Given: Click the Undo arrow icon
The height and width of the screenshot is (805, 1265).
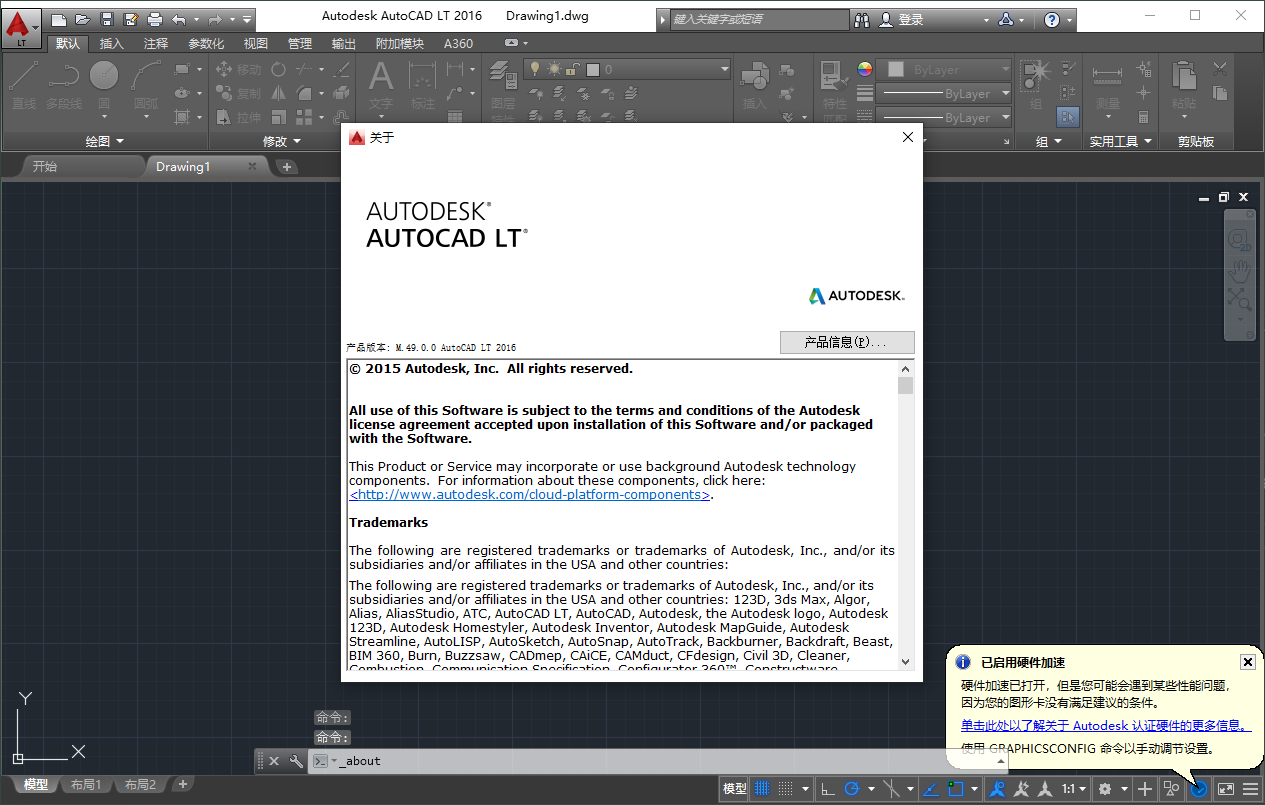Looking at the screenshot, I should pyautogui.click(x=179, y=19).
